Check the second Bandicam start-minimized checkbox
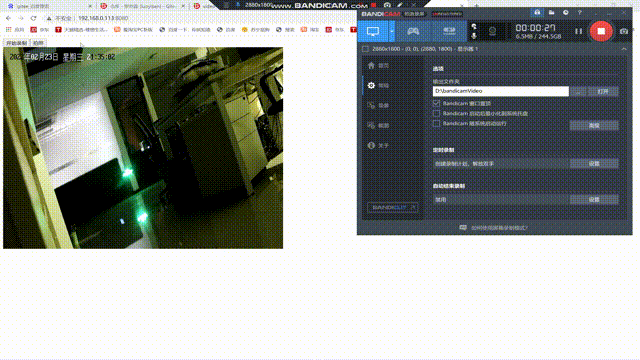 436,113
